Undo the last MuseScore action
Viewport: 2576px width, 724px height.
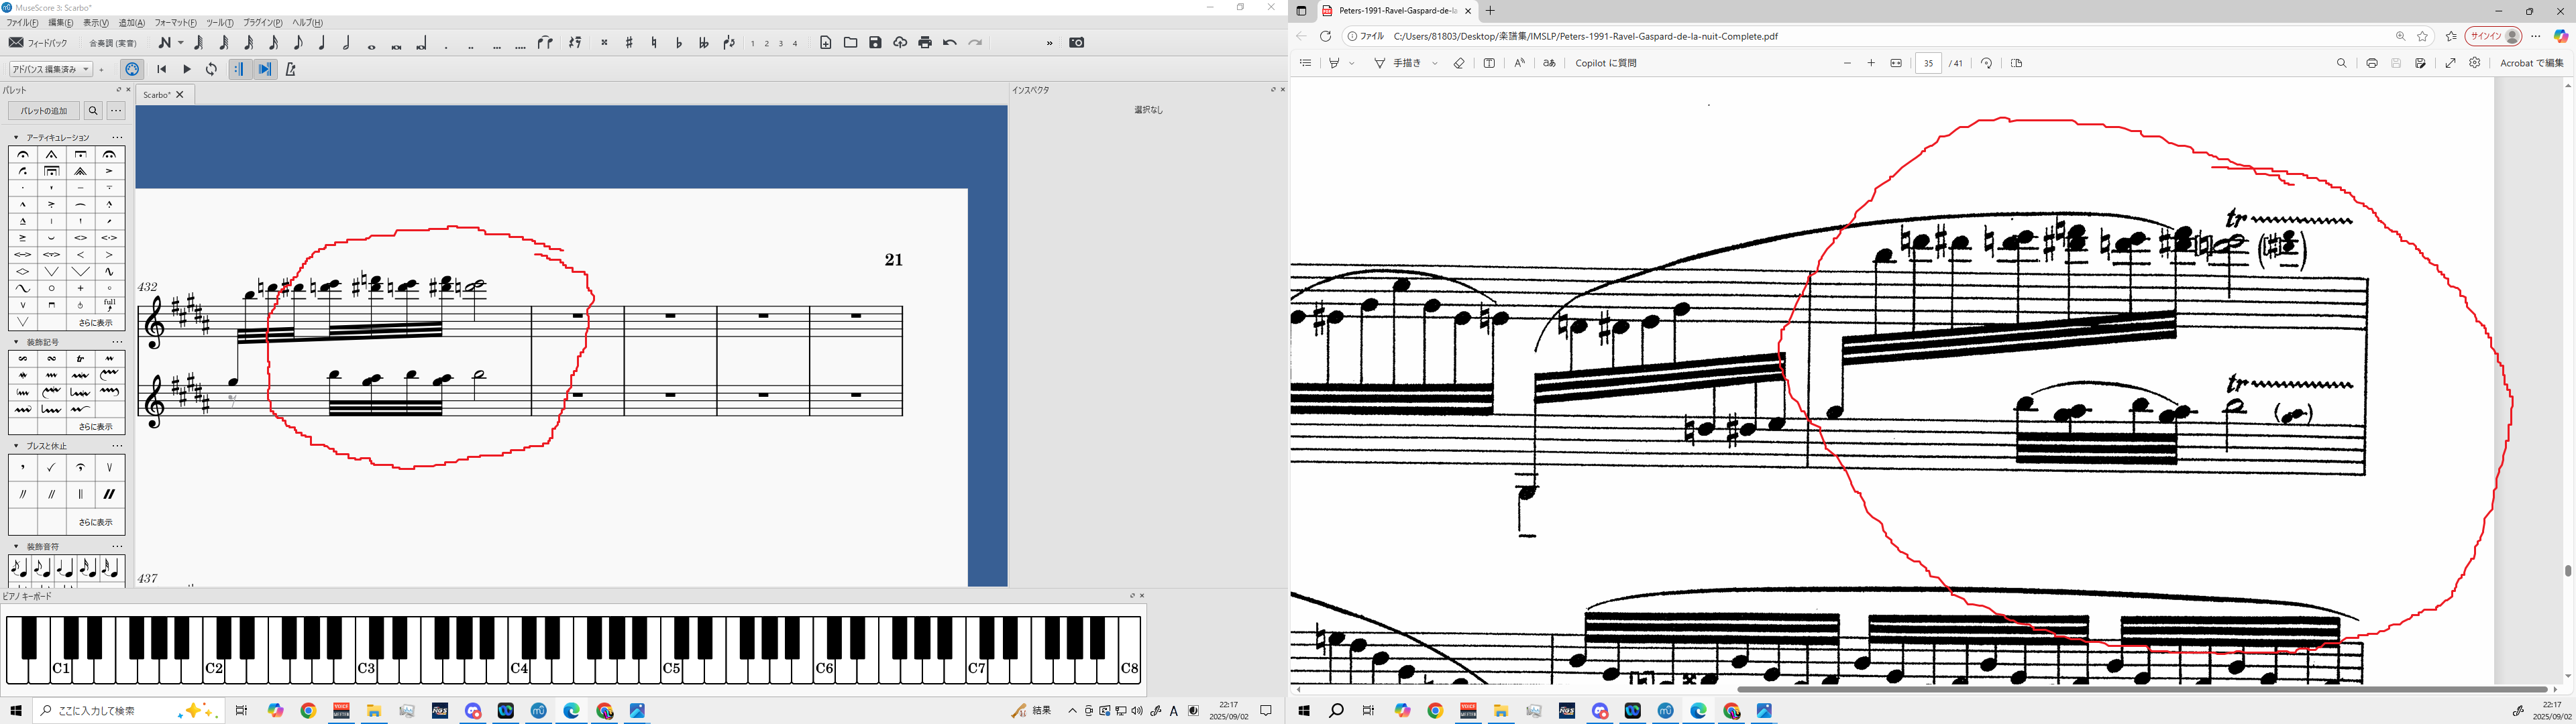950,43
